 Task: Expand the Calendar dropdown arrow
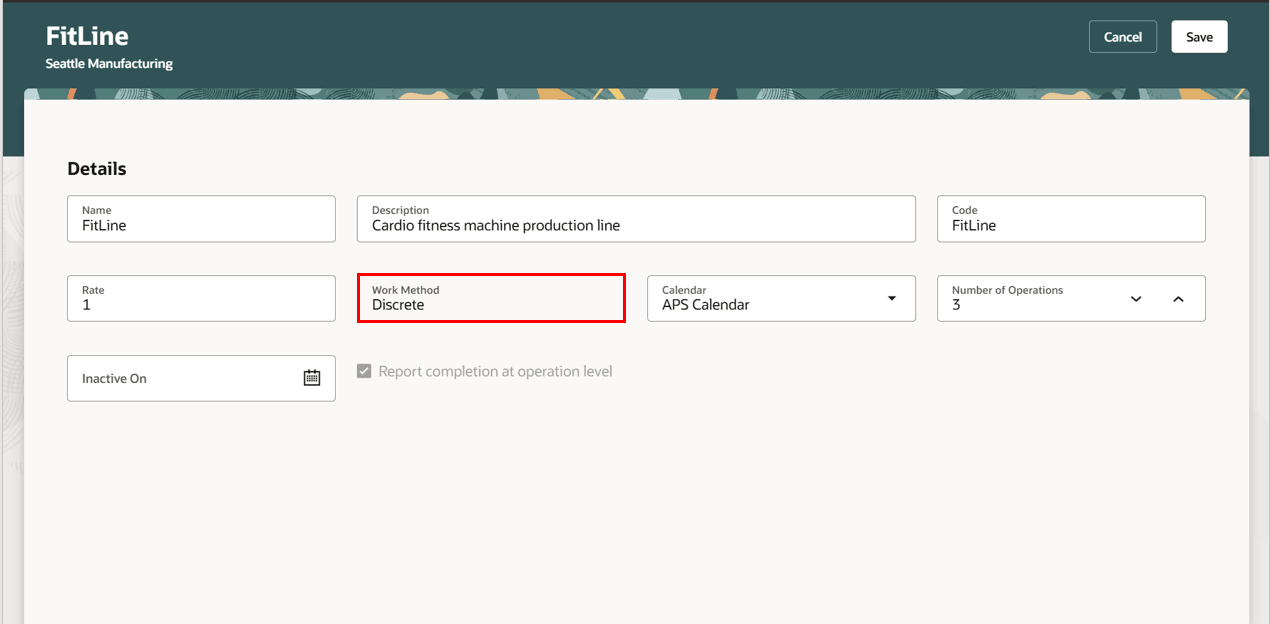[x=892, y=299]
